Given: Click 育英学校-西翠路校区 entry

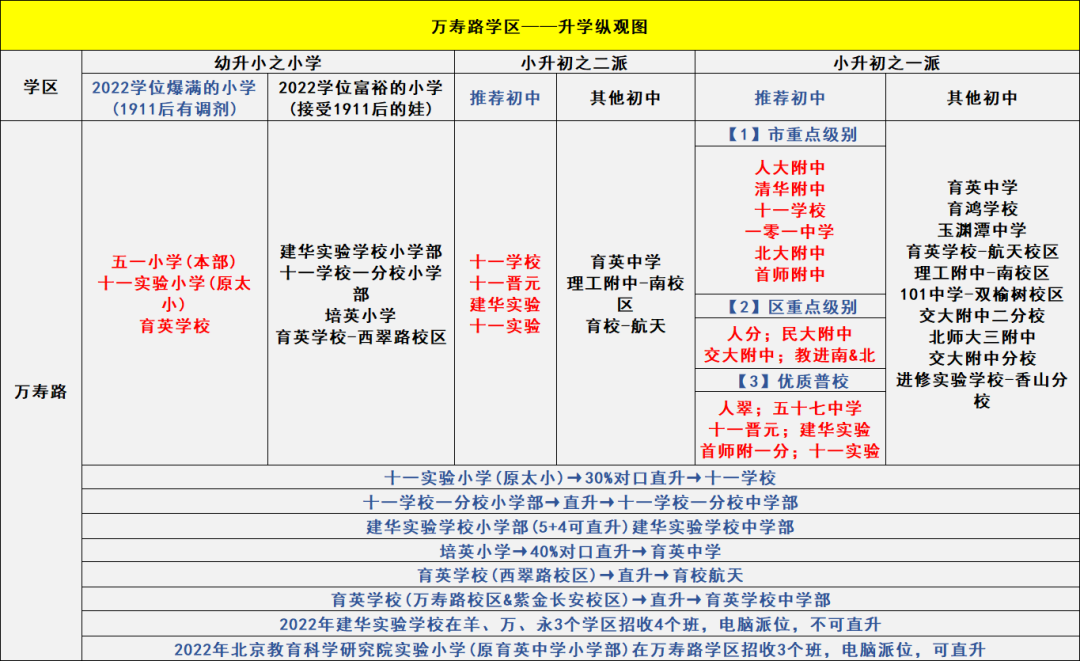Looking at the screenshot, I should click(361, 337).
